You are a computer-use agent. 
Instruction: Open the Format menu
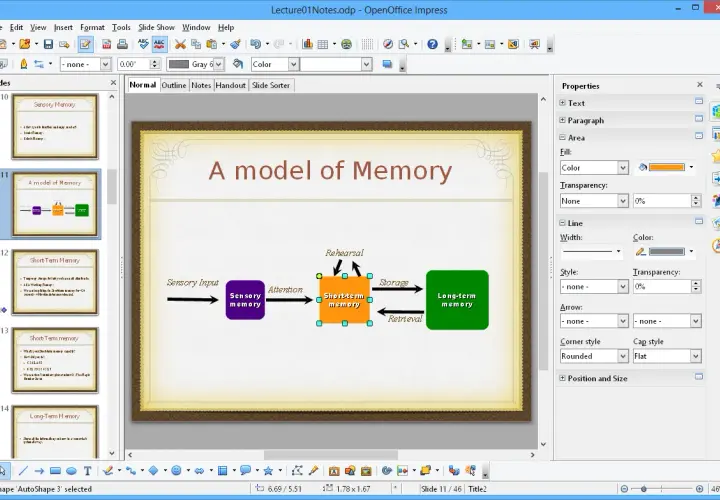pyautogui.click(x=92, y=28)
